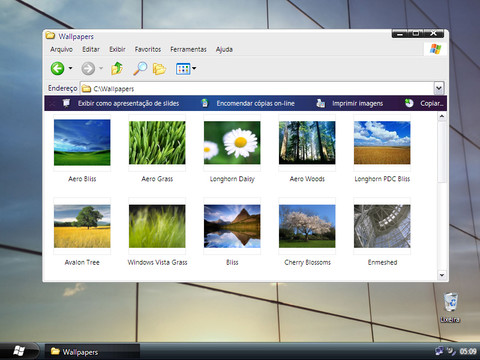Click the order prints online icon
Image resolution: width=480 pixels, height=360 pixels.
(205, 103)
